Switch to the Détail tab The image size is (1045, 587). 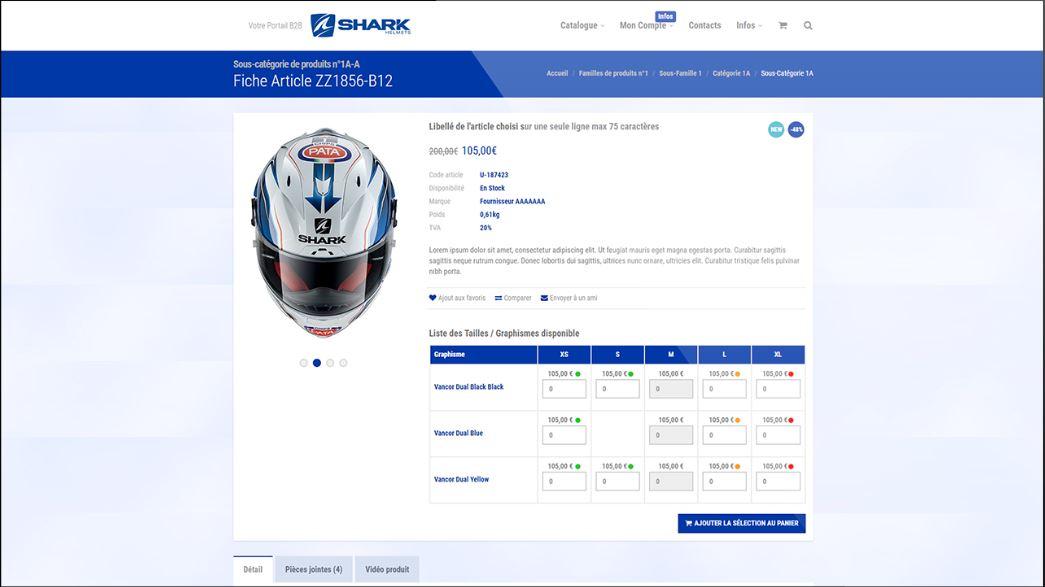253,570
